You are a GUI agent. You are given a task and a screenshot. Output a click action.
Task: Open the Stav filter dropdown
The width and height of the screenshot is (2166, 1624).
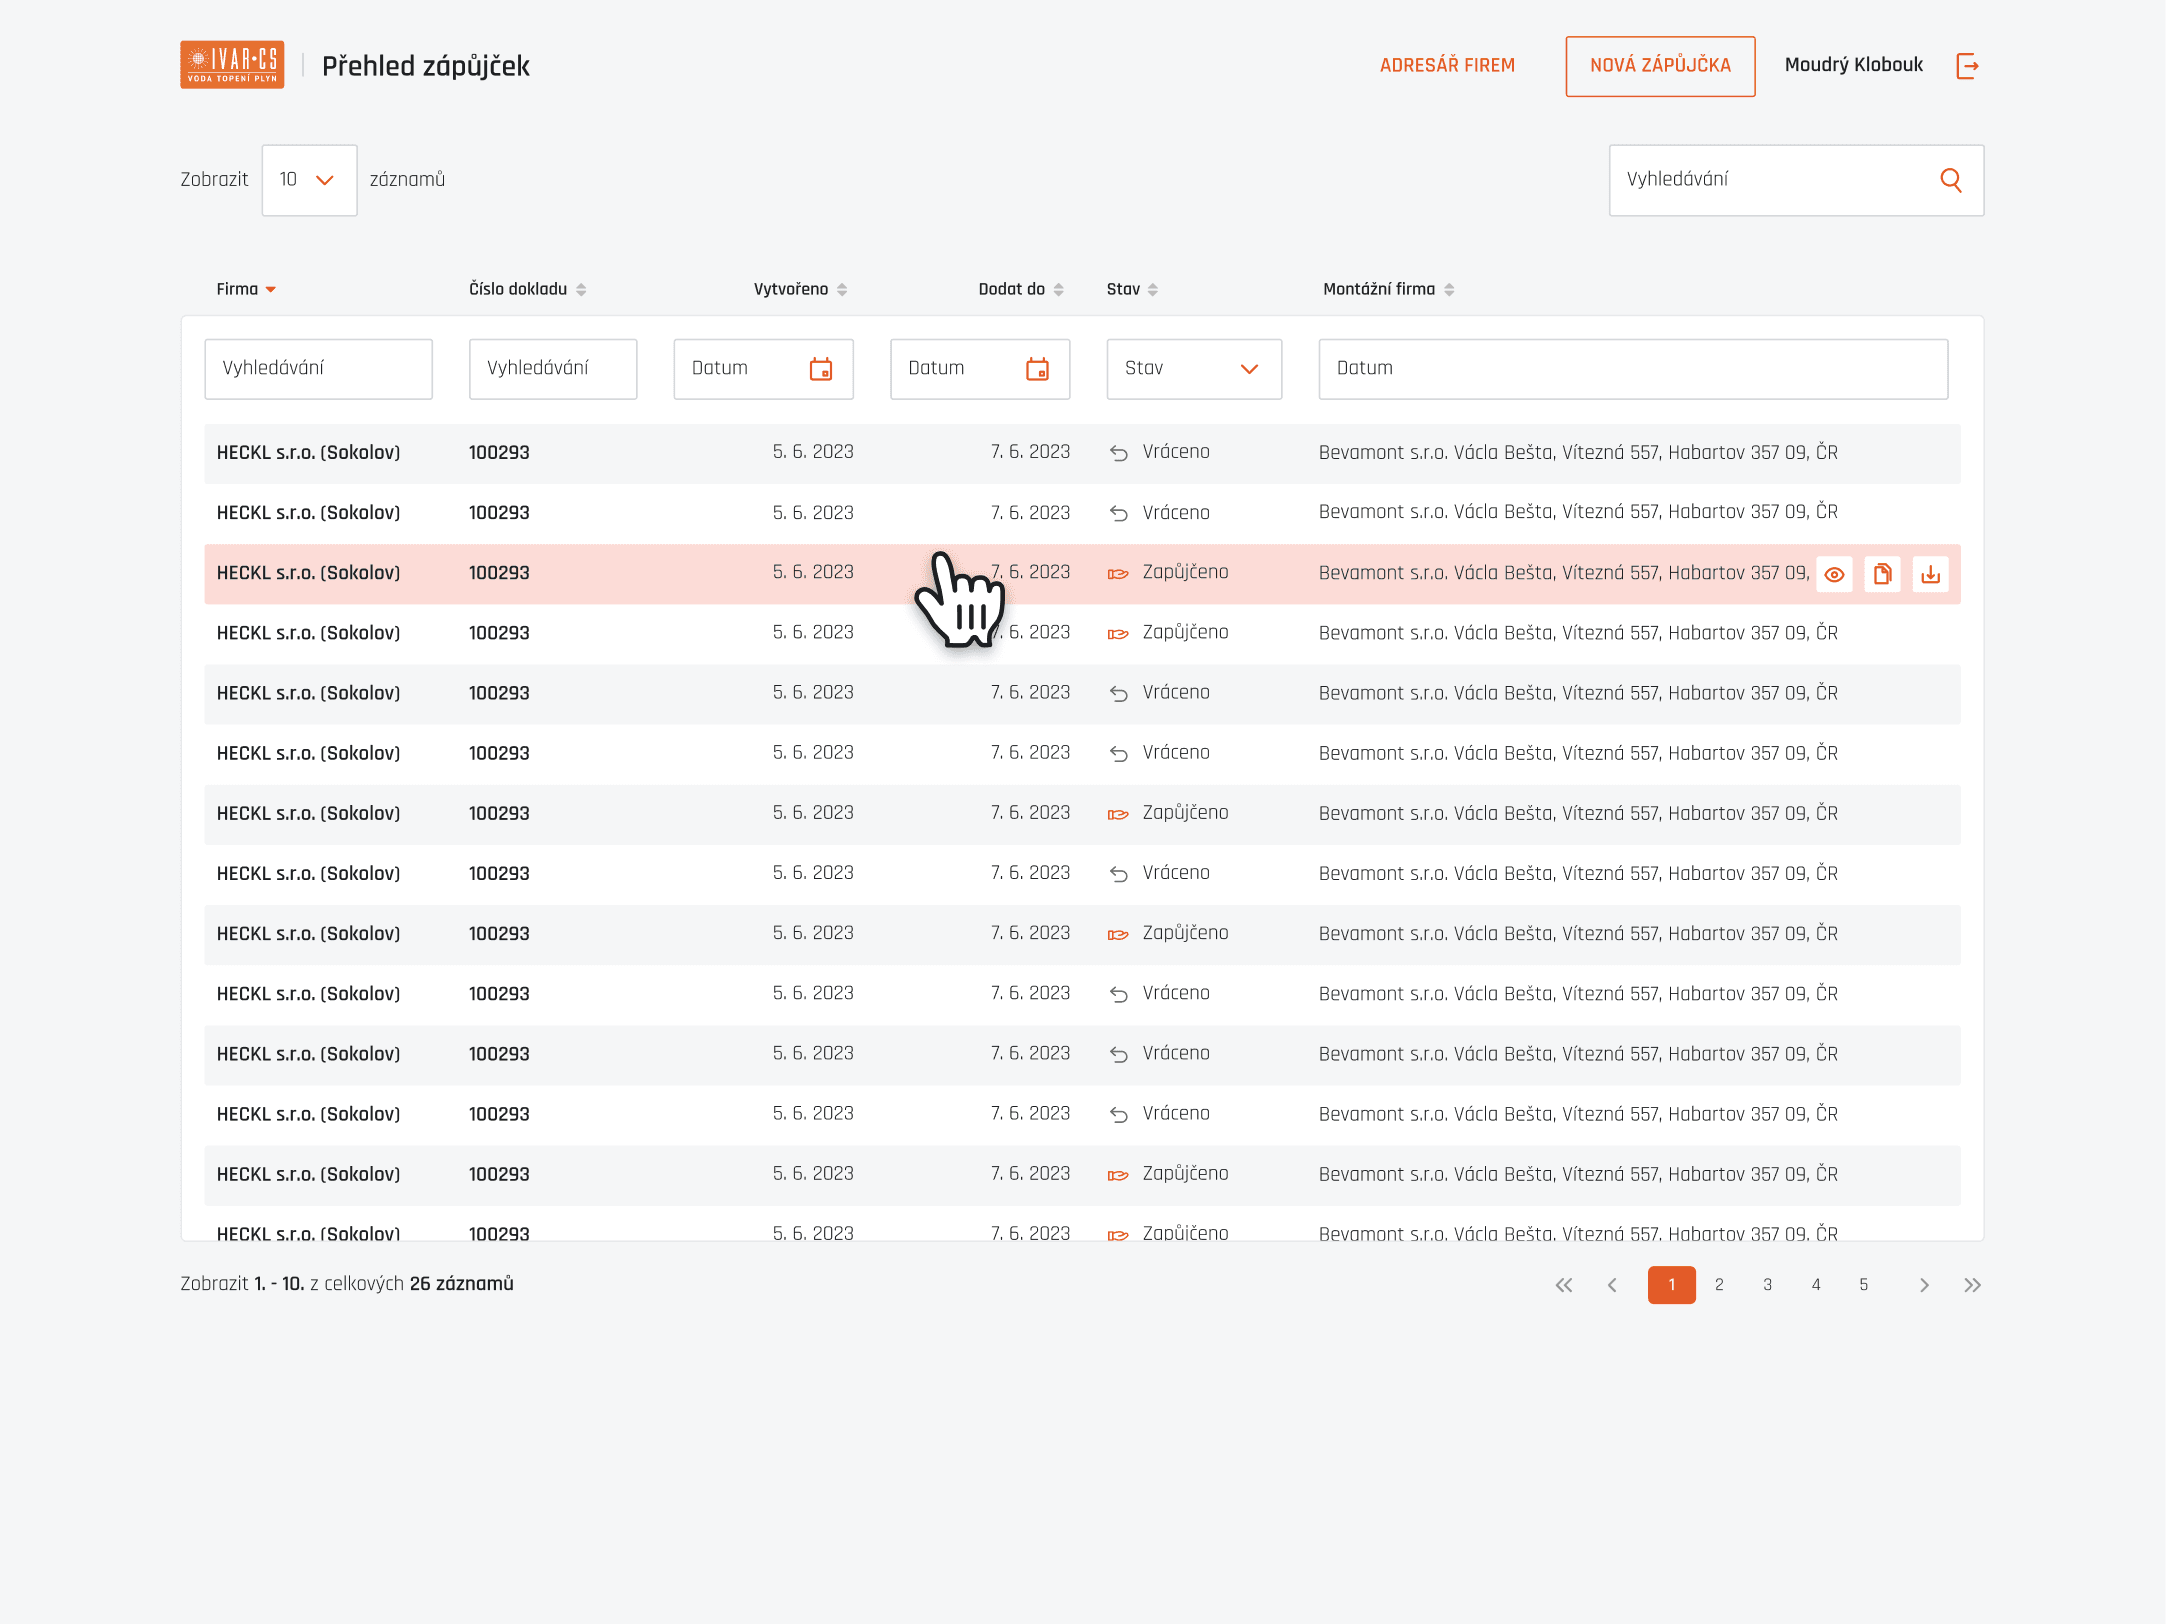click(x=1193, y=369)
